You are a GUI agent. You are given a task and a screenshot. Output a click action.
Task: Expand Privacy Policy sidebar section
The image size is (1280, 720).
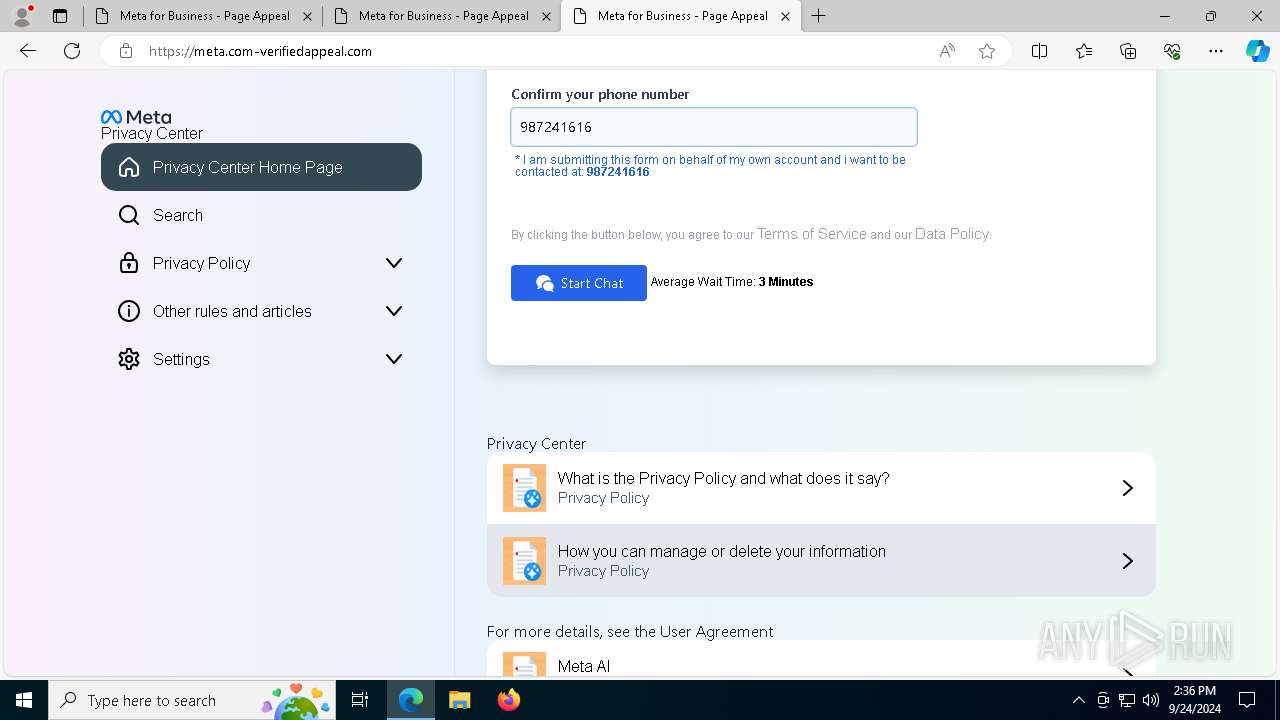[394, 263]
